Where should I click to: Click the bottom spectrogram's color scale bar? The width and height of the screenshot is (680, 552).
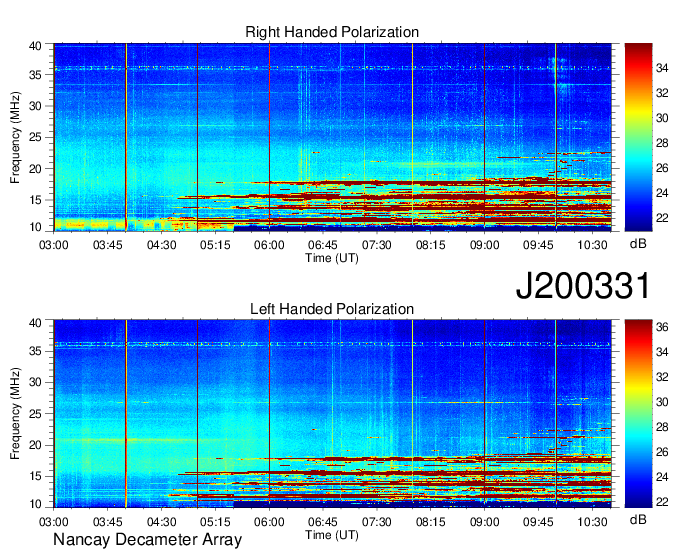pyautogui.click(x=638, y=414)
